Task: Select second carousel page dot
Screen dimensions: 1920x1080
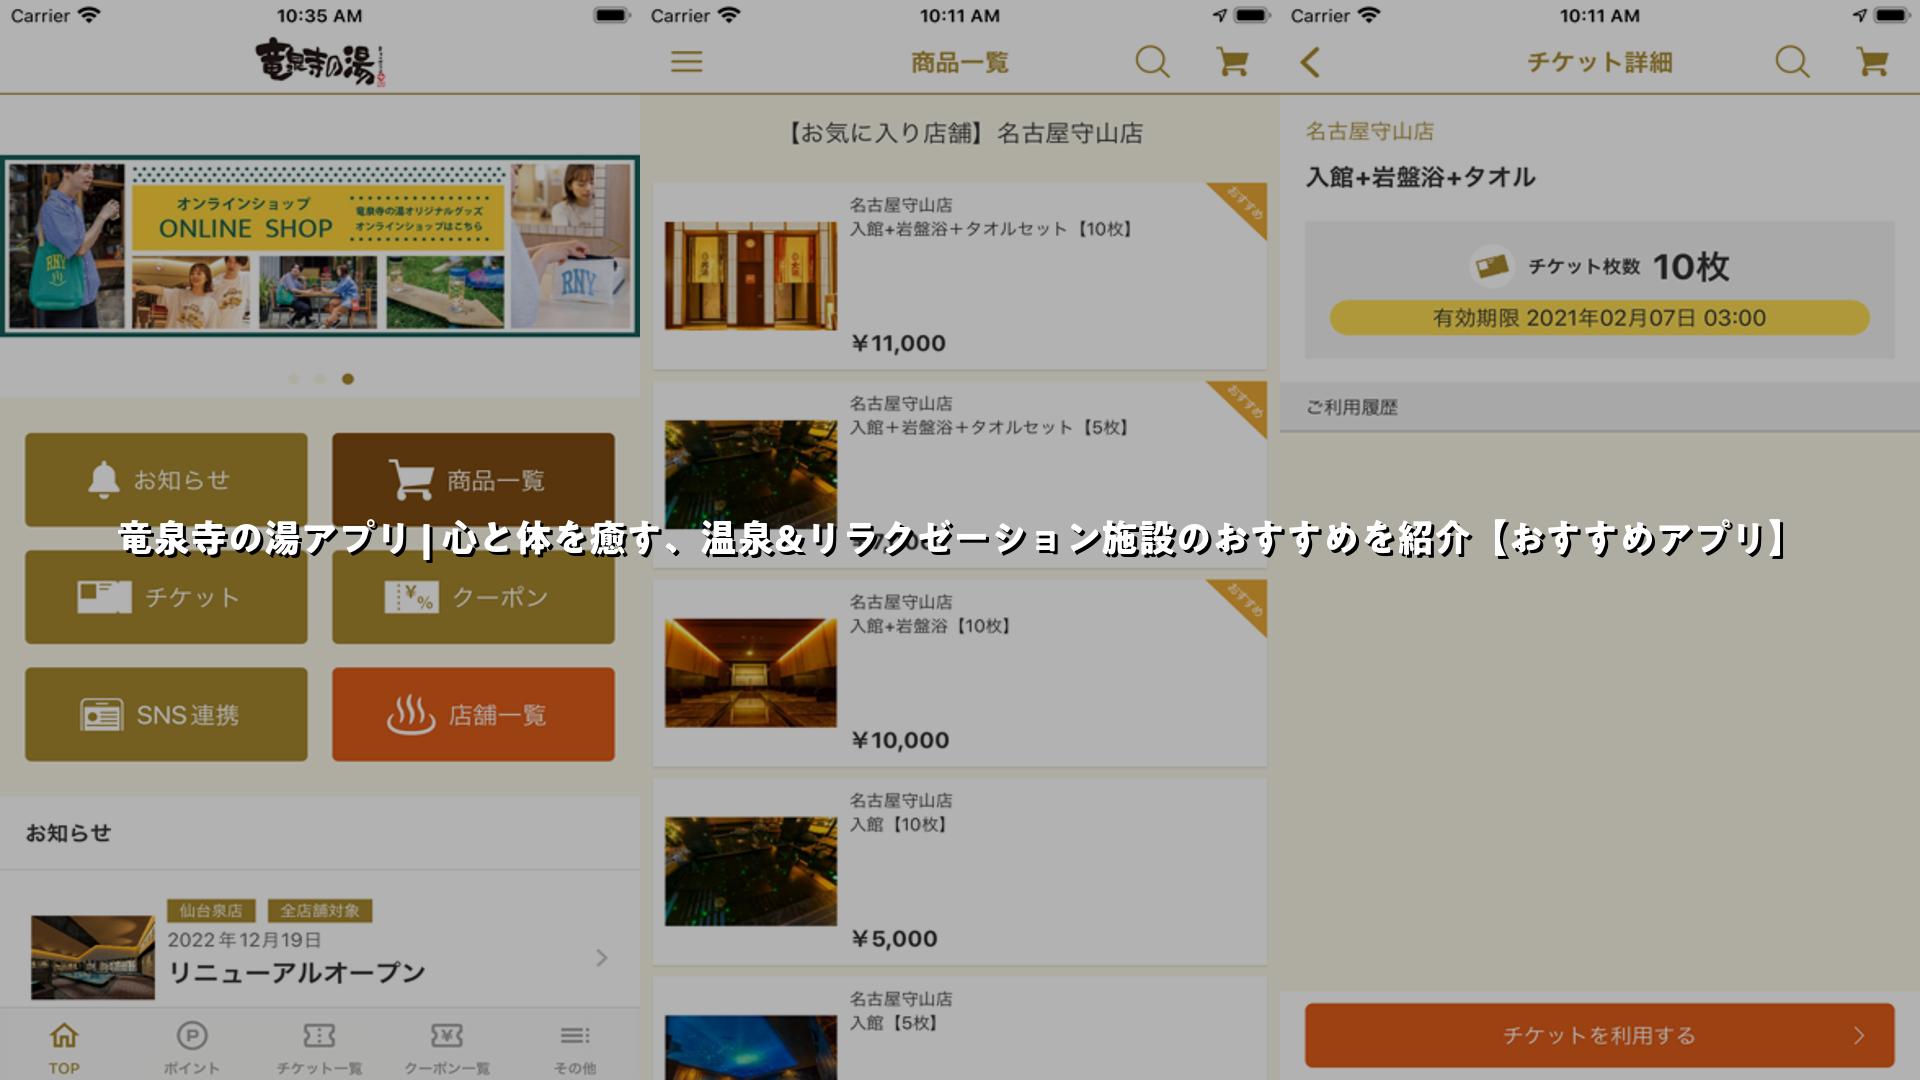Action: (x=320, y=379)
